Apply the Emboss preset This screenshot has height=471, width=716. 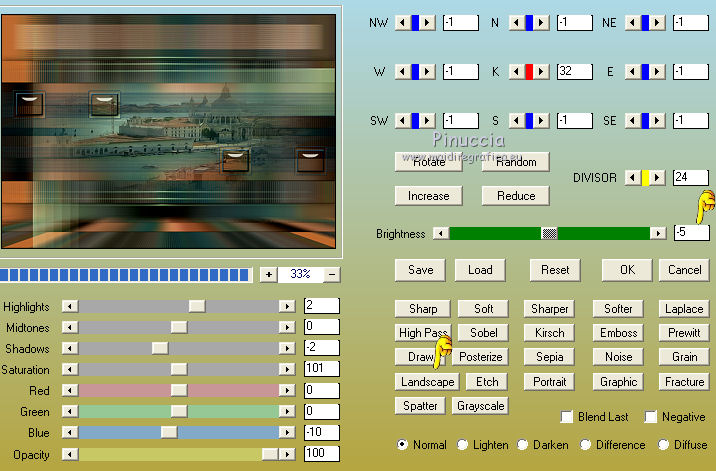(618, 333)
